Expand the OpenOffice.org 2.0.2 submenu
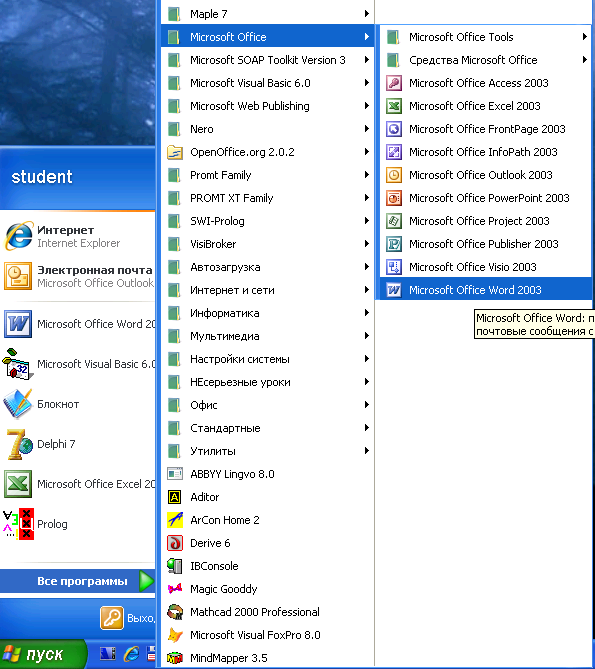The width and height of the screenshot is (595, 669). [267, 152]
